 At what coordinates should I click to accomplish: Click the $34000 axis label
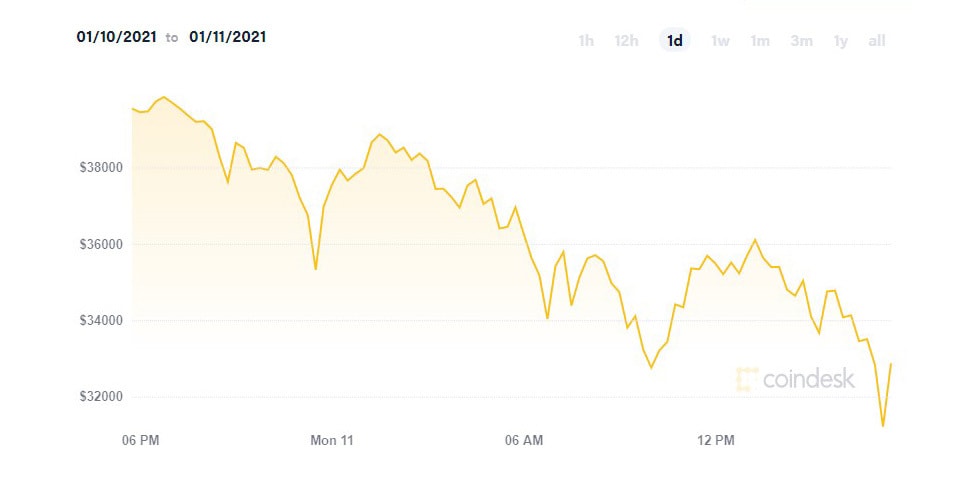101,320
